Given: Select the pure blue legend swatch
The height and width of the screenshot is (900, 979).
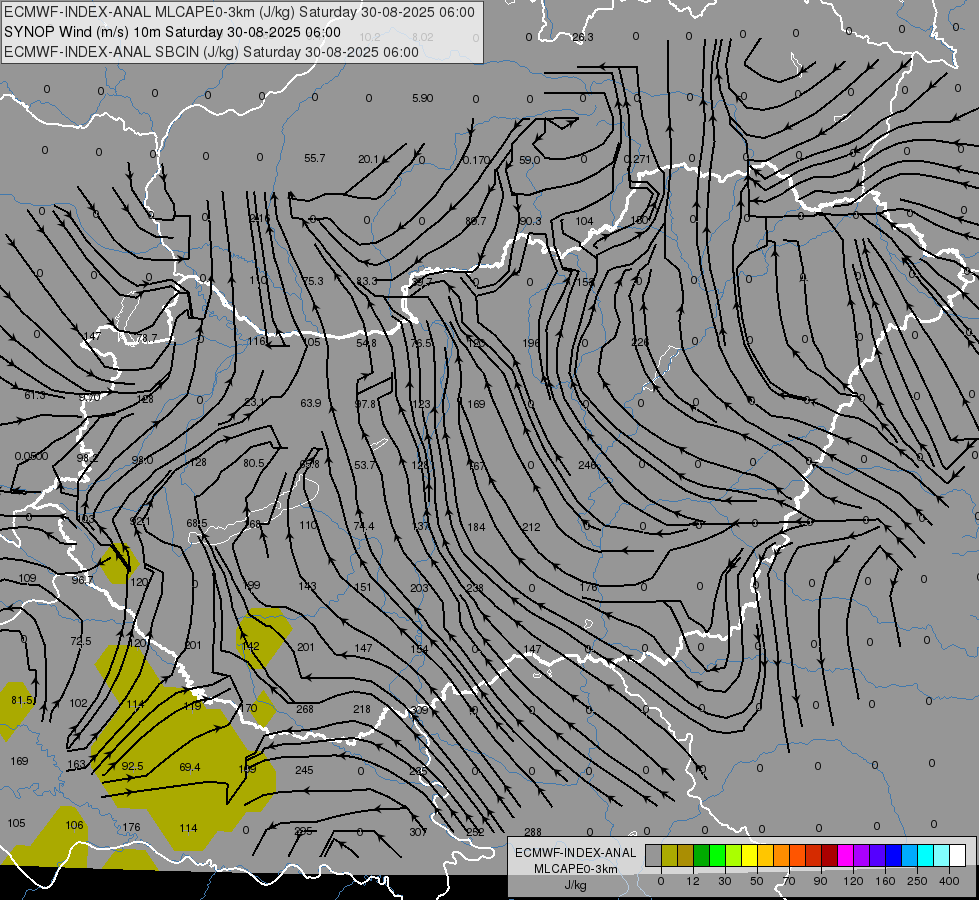Looking at the screenshot, I should 893,855.
